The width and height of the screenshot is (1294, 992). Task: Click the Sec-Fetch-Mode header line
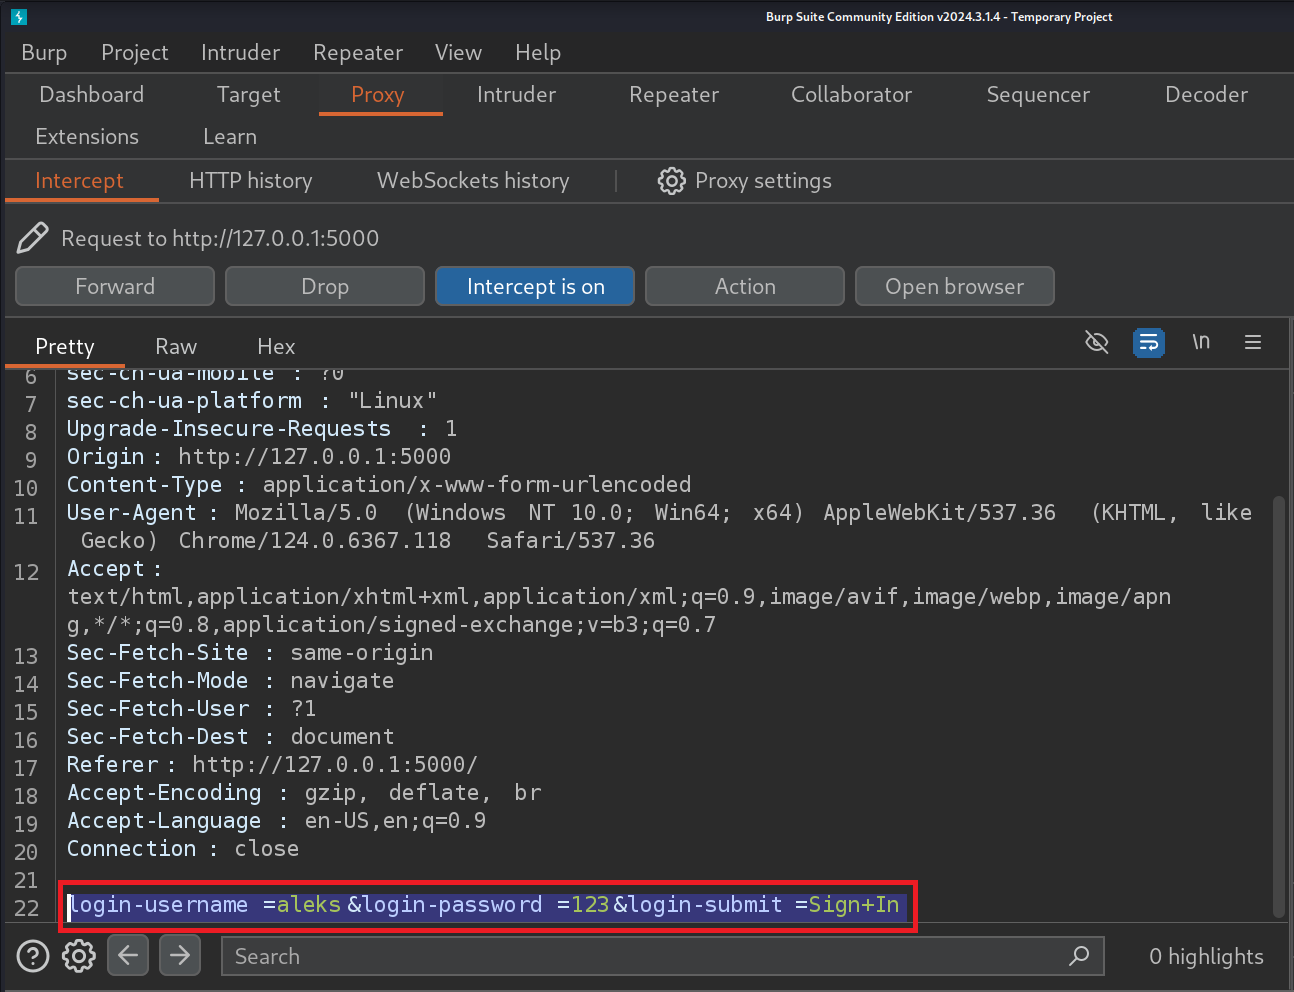click(x=231, y=680)
